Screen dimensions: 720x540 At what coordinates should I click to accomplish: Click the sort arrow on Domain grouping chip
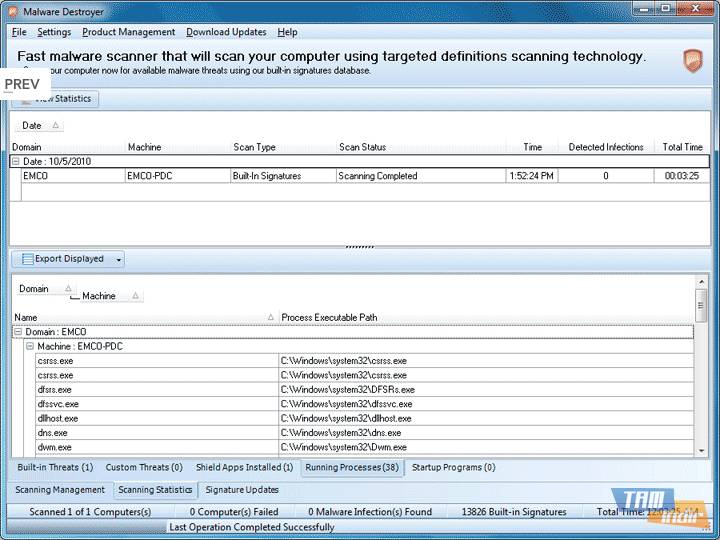(68, 289)
